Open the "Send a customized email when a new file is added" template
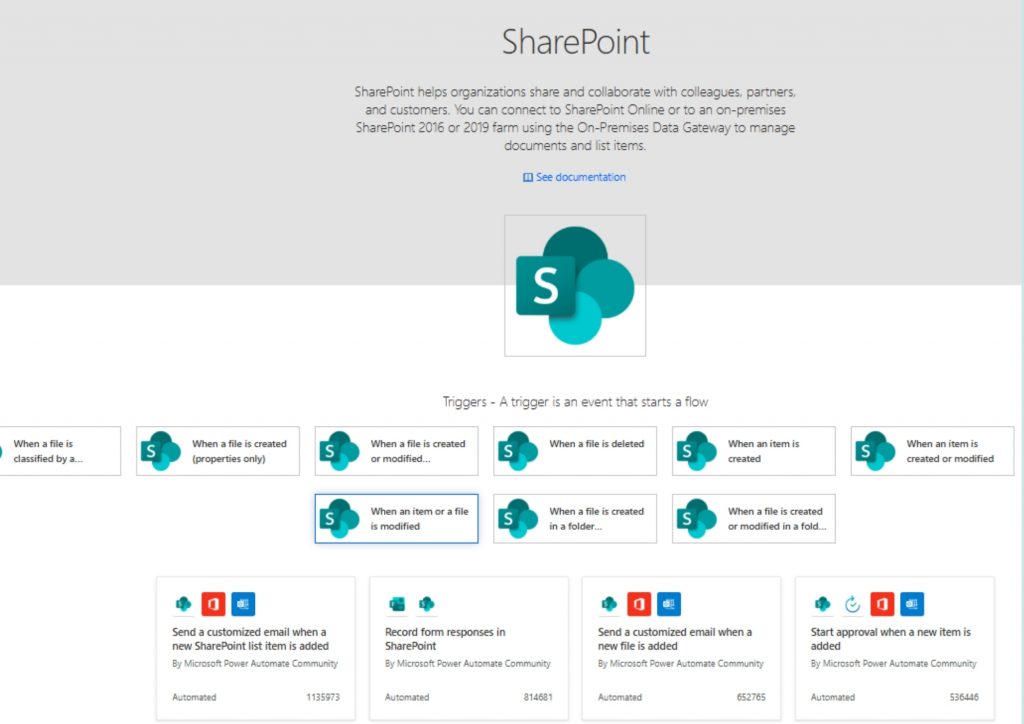 [x=681, y=645]
